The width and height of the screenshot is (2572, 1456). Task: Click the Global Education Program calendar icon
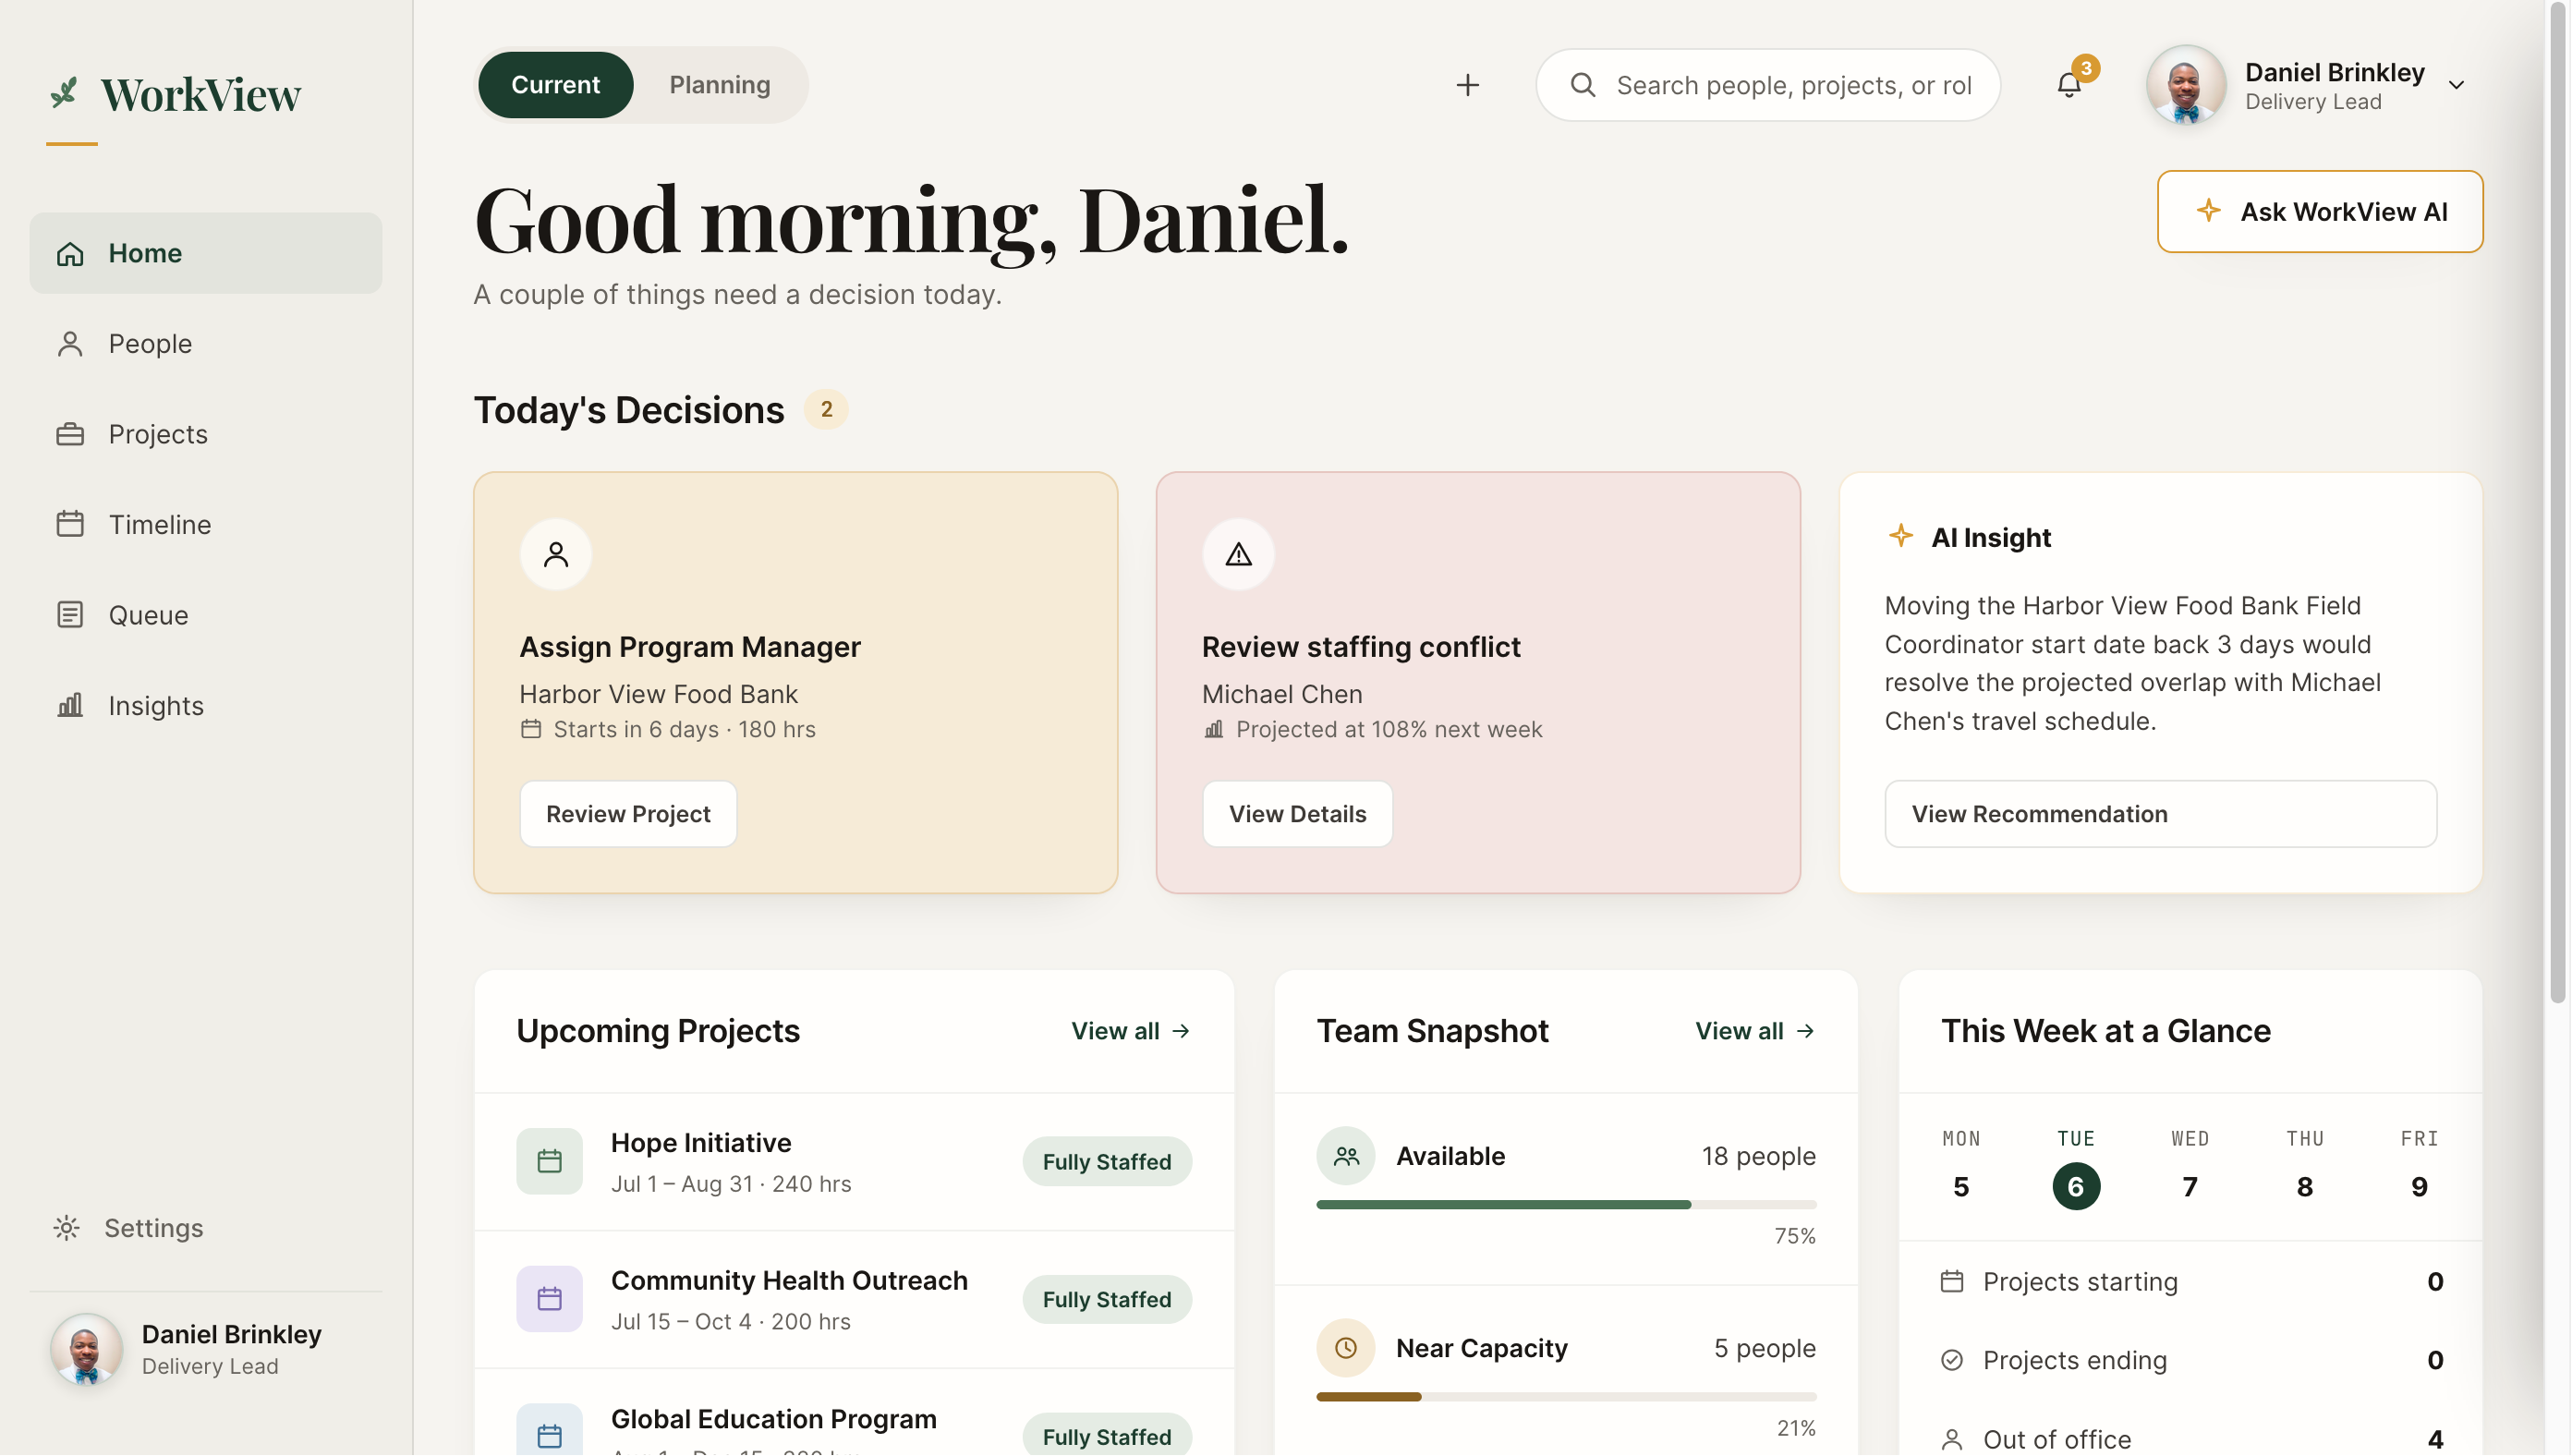[549, 1432]
